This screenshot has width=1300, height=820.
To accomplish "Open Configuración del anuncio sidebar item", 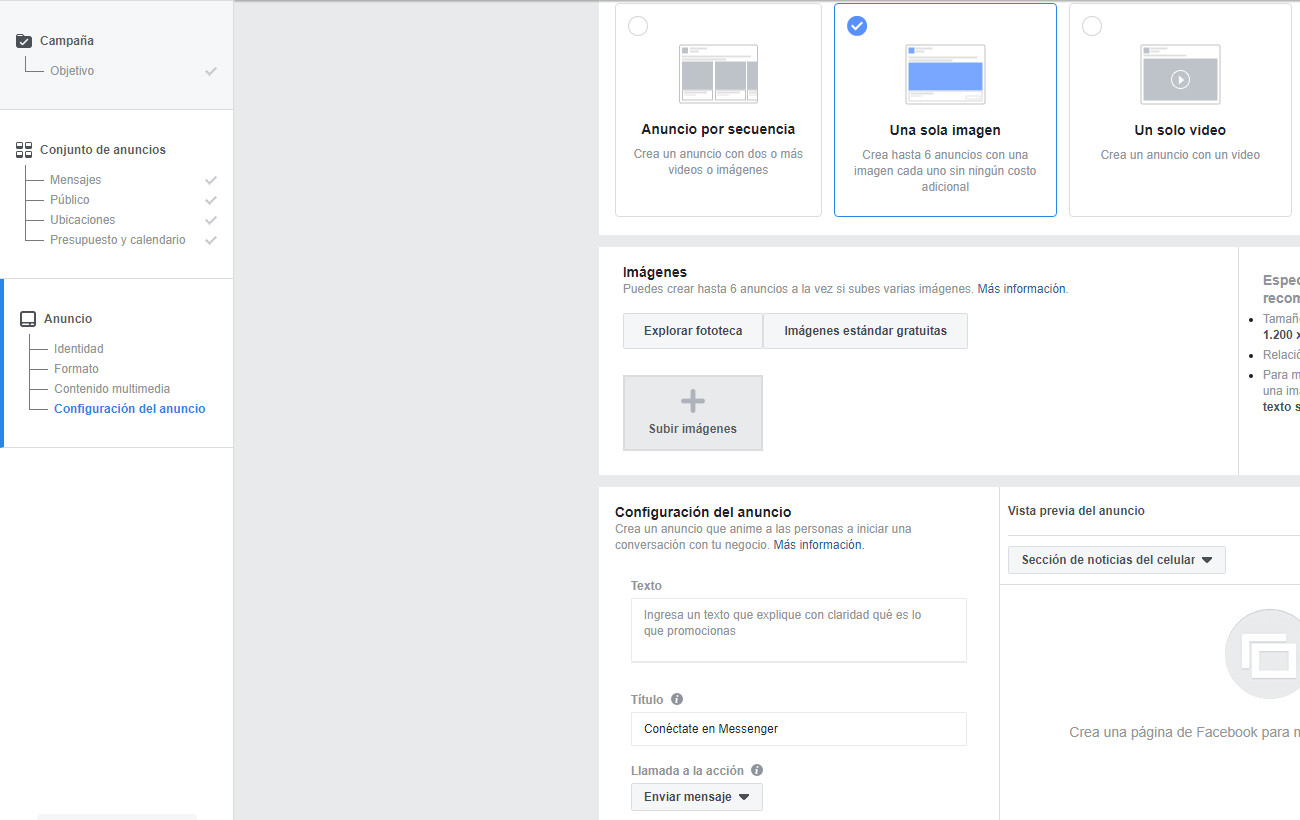I will [x=129, y=409].
